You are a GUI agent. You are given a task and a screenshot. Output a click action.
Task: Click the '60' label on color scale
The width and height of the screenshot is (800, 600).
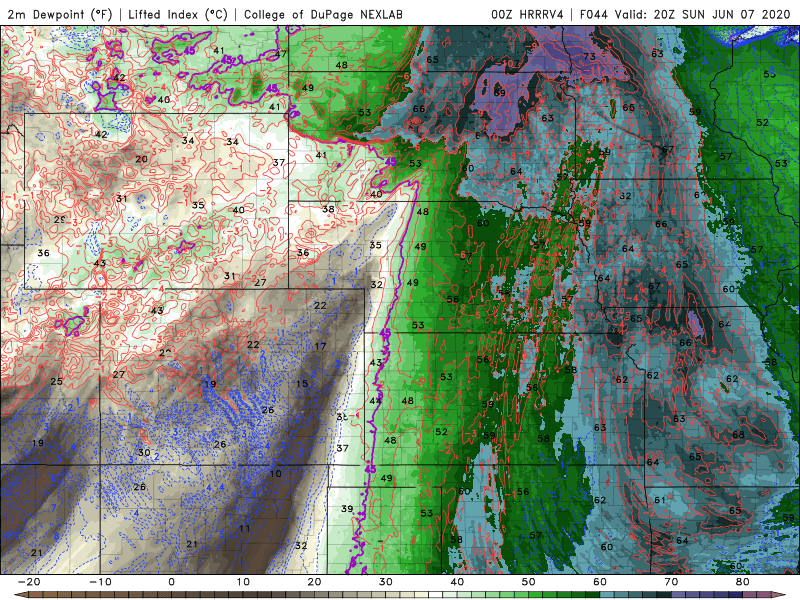click(x=600, y=582)
